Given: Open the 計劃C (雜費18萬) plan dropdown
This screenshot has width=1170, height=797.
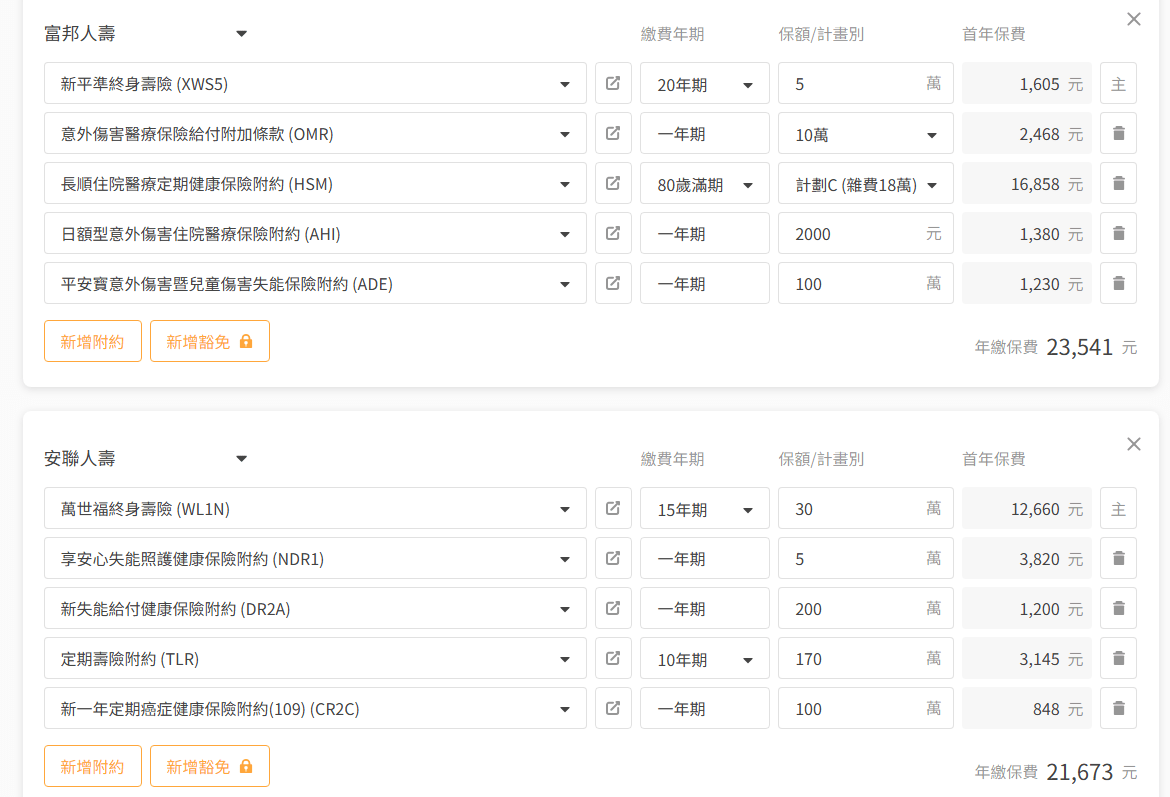Looking at the screenshot, I should 865,184.
